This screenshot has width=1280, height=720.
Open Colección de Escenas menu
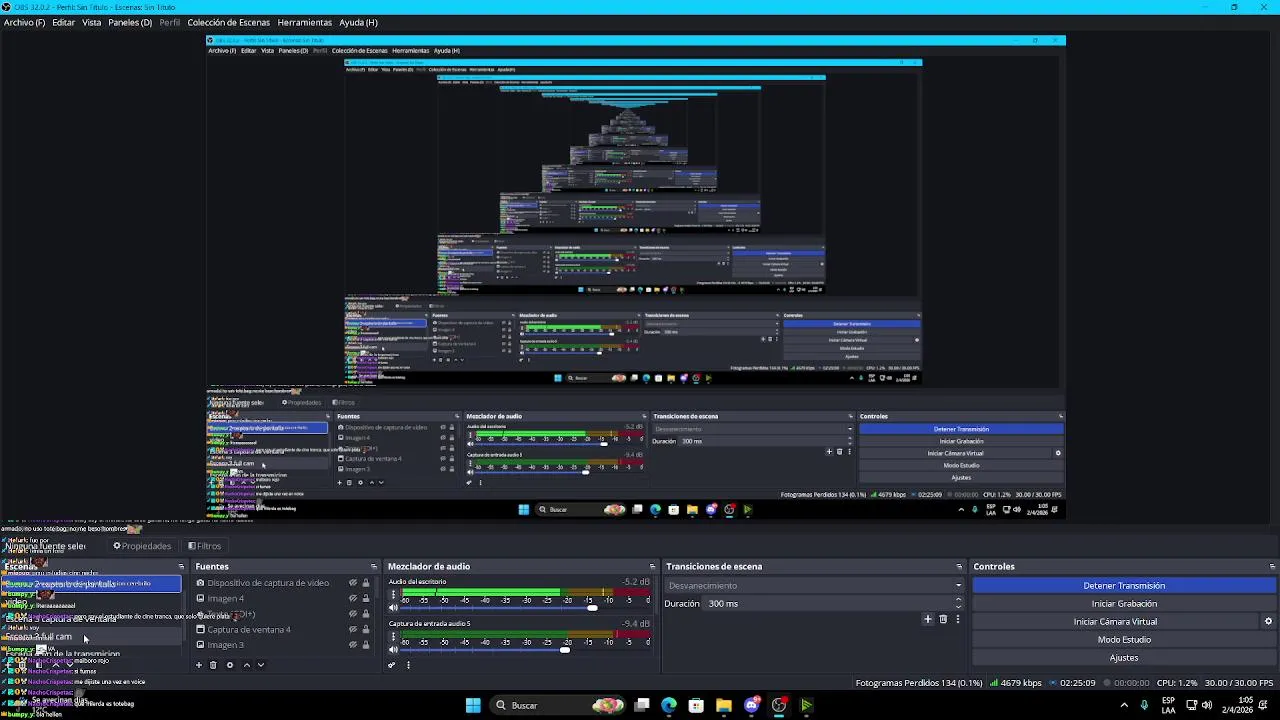pos(228,22)
